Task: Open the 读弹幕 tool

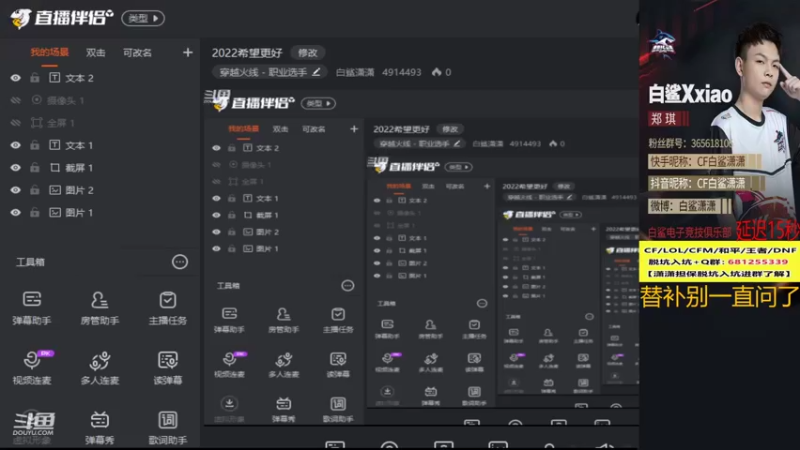Action: coord(167,367)
